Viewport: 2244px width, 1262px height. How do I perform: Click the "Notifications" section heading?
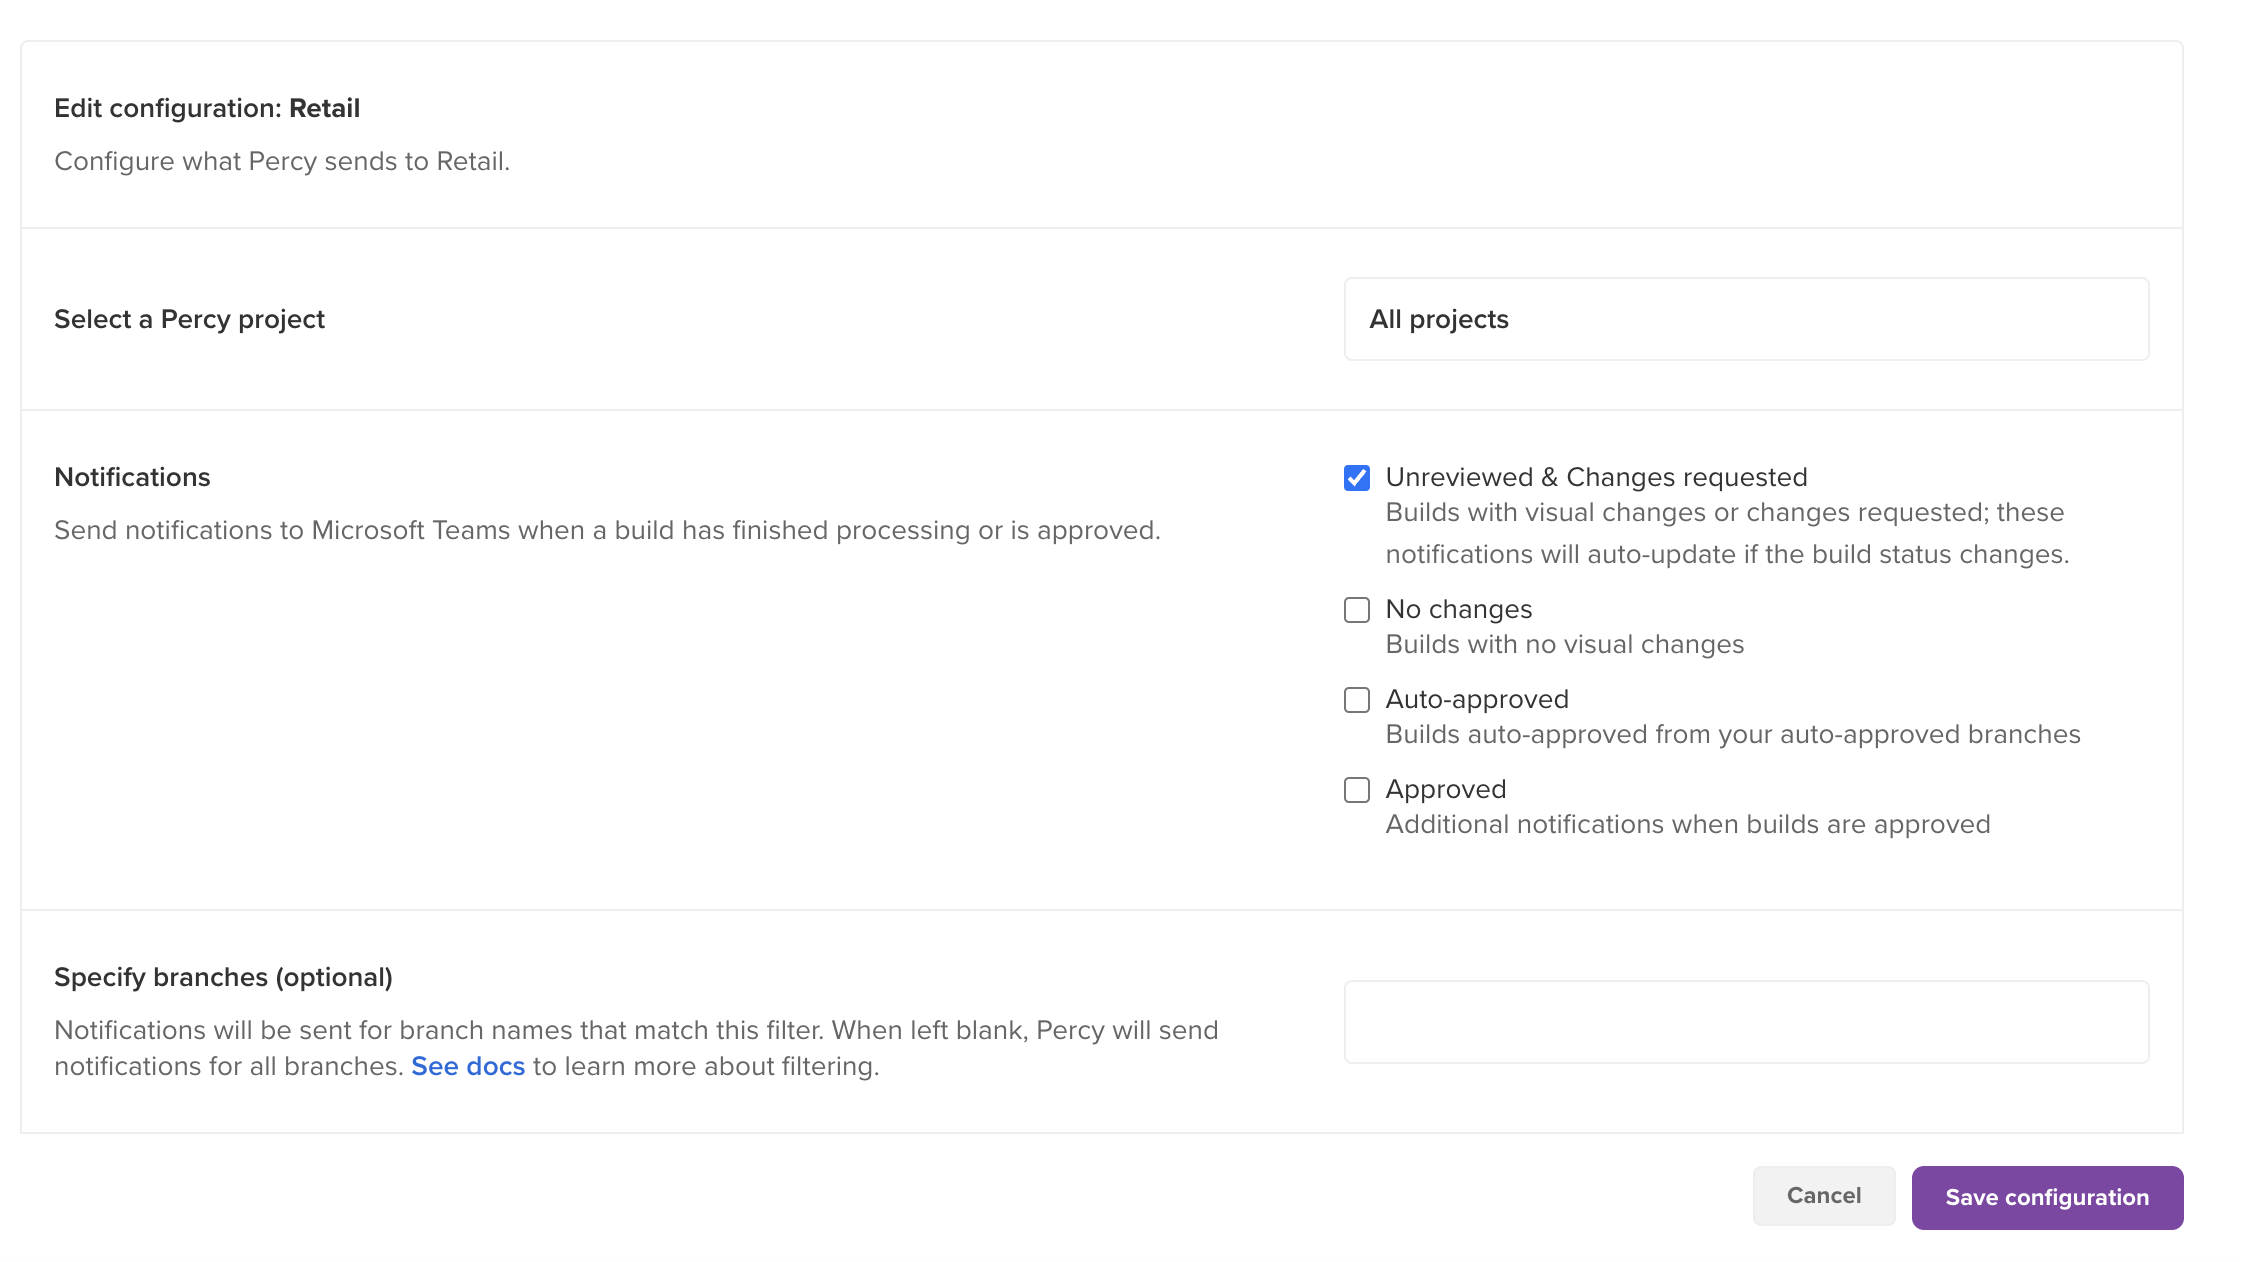pyautogui.click(x=132, y=477)
